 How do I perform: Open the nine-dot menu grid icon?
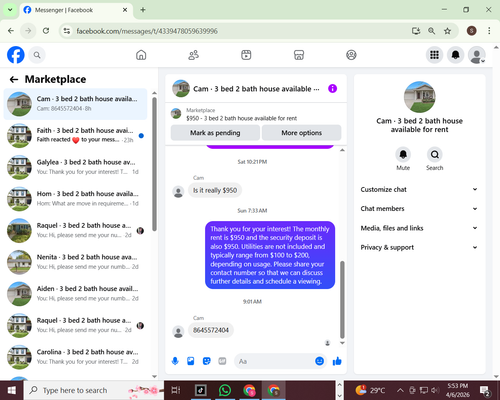(x=434, y=55)
